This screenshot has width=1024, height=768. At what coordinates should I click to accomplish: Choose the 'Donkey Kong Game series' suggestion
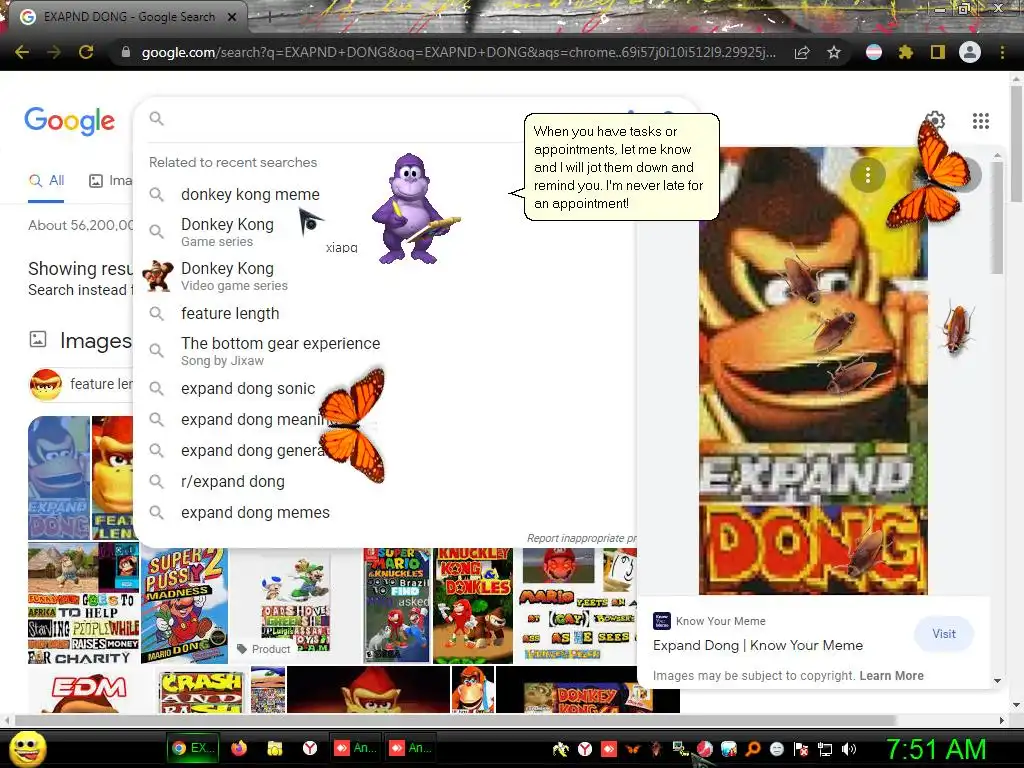pyautogui.click(x=227, y=232)
